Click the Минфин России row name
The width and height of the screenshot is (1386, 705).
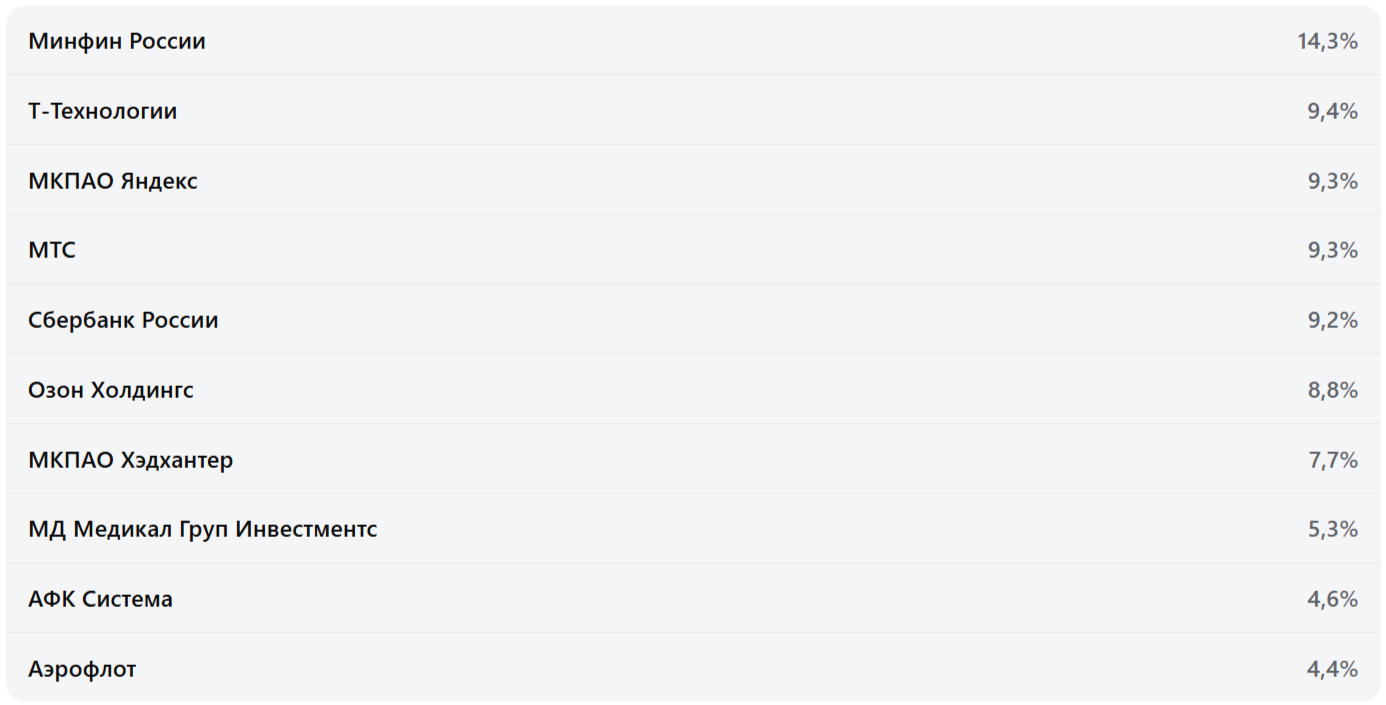pos(117,42)
